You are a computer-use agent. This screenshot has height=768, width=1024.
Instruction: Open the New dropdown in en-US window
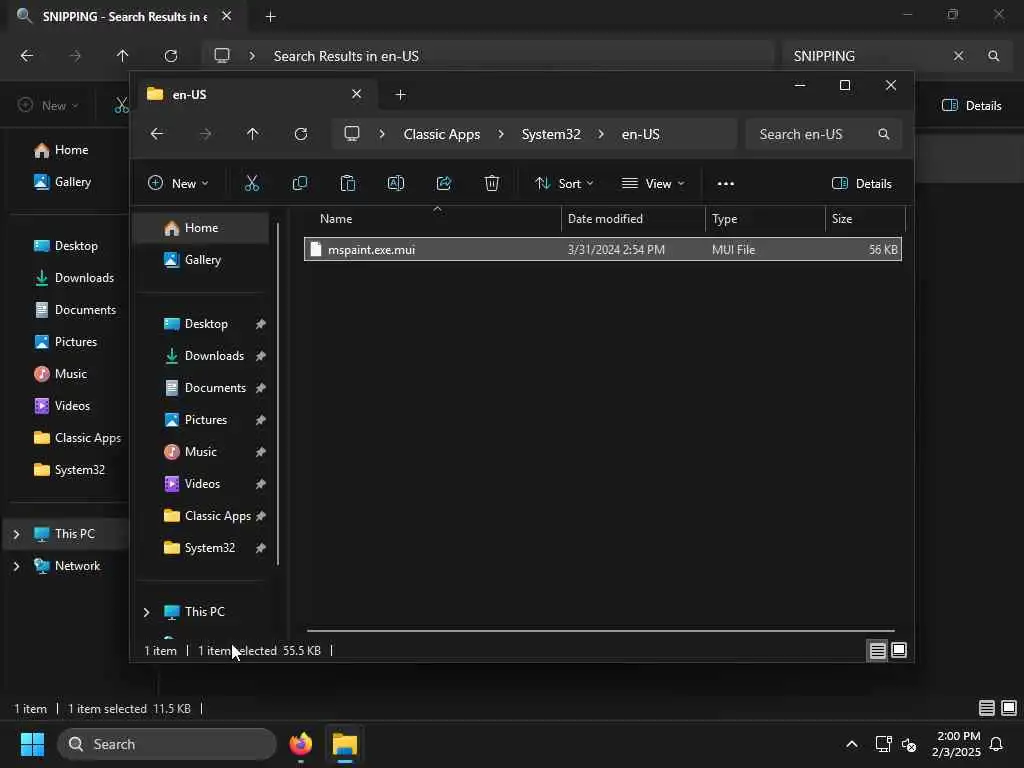[x=178, y=184]
